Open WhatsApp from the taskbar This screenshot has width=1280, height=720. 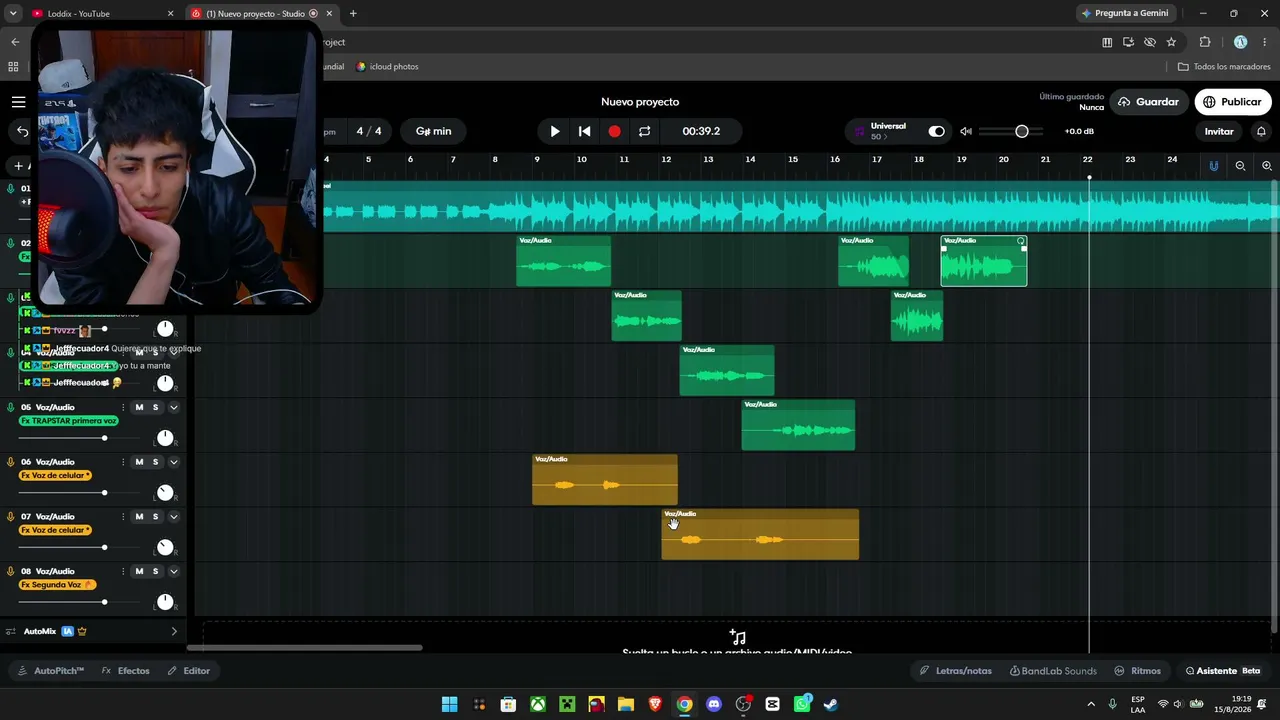pyautogui.click(x=802, y=704)
